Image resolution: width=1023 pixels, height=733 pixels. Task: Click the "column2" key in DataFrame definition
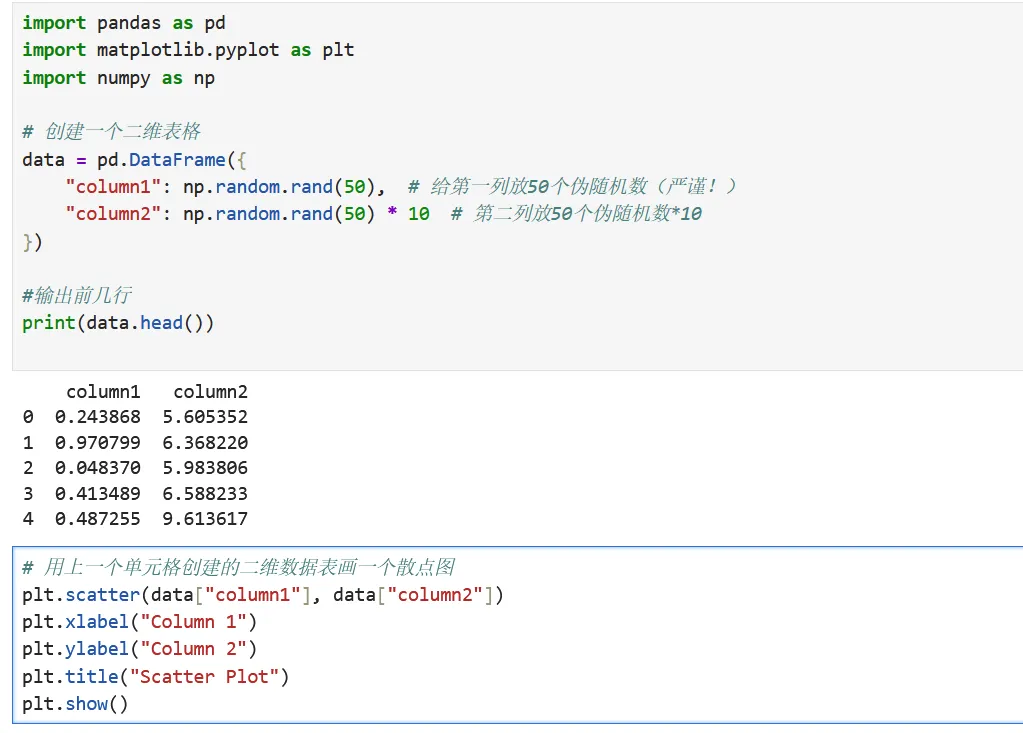113,214
